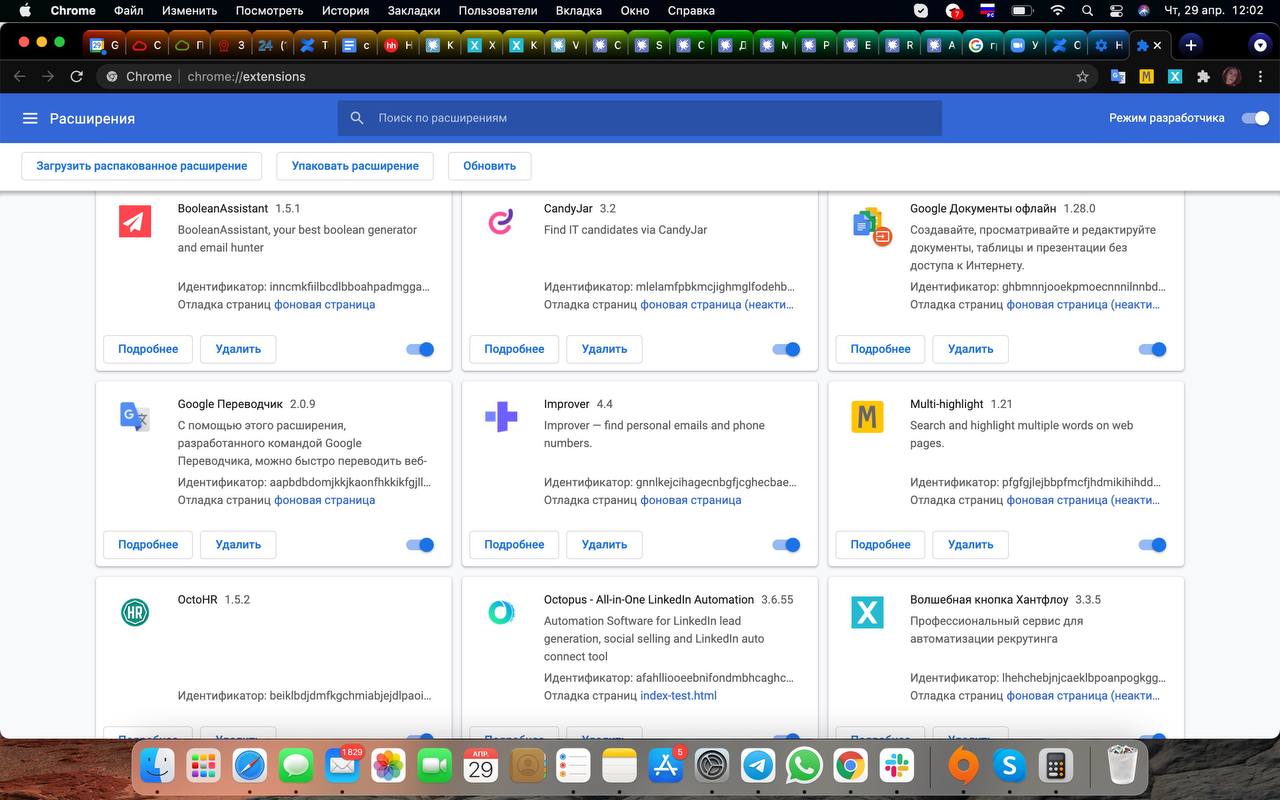Open Spotlight search in menu bar

tap(1087, 11)
